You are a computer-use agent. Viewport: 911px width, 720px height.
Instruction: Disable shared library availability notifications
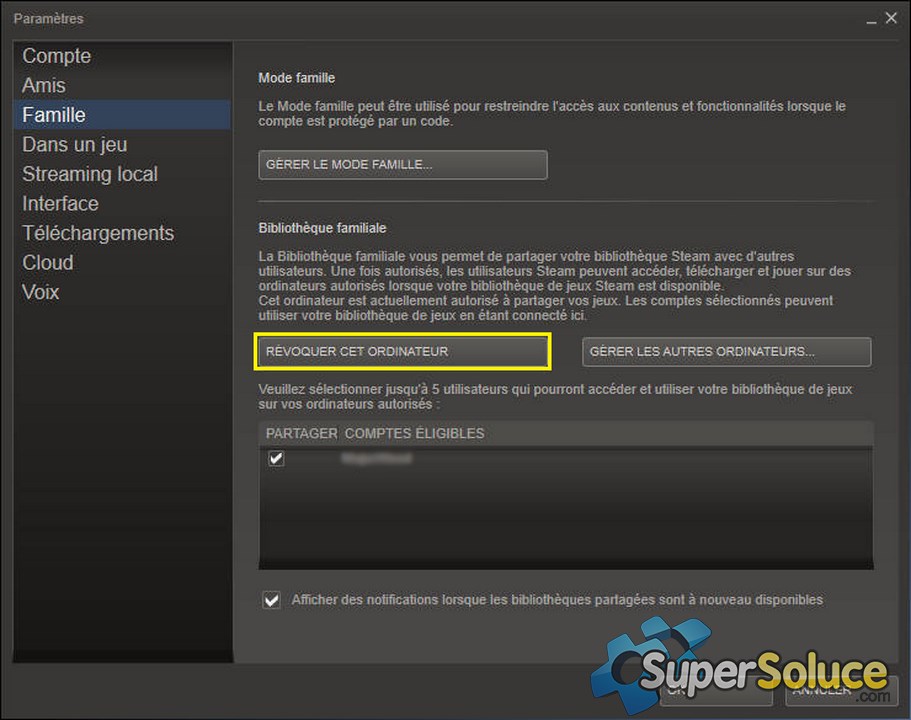271,599
